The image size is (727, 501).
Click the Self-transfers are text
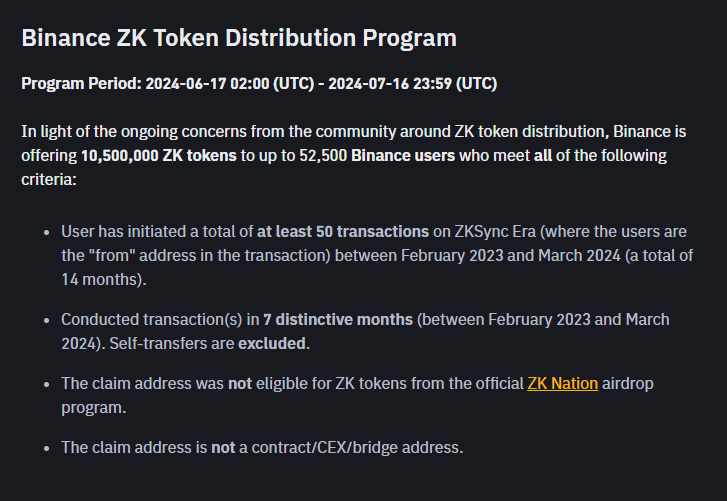[172, 344]
